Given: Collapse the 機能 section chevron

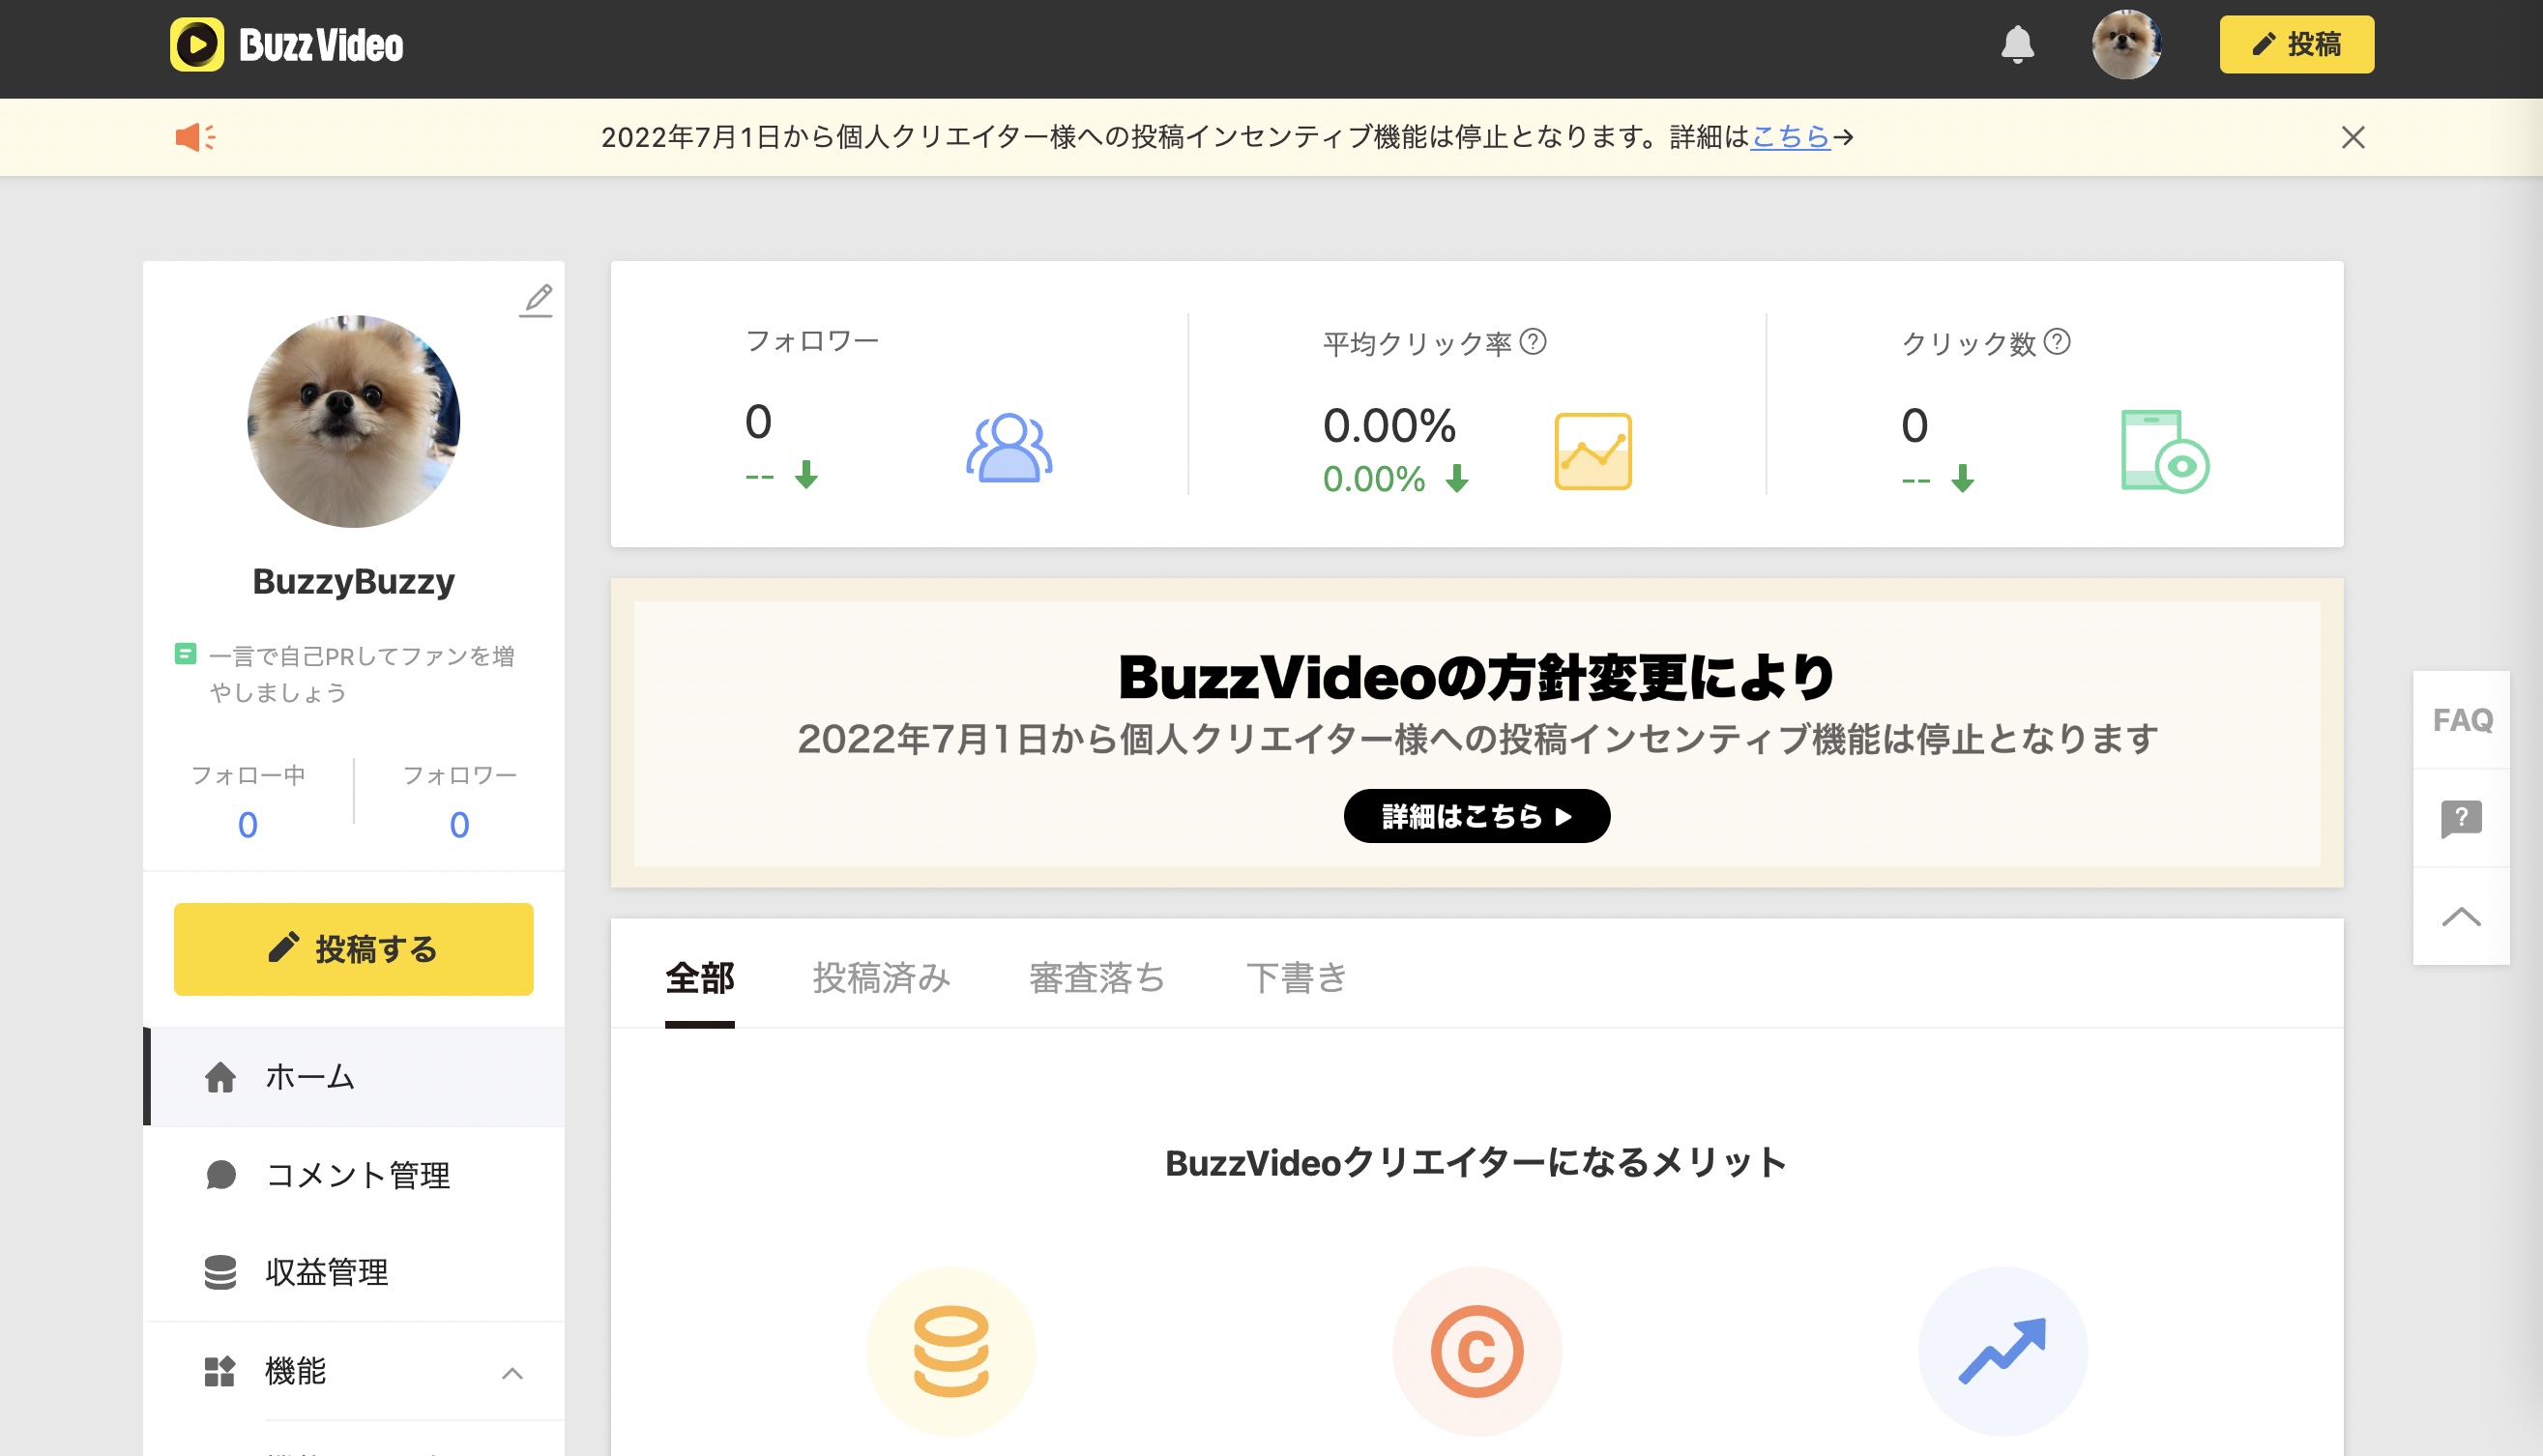Looking at the screenshot, I should pyautogui.click(x=512, y=1373).
